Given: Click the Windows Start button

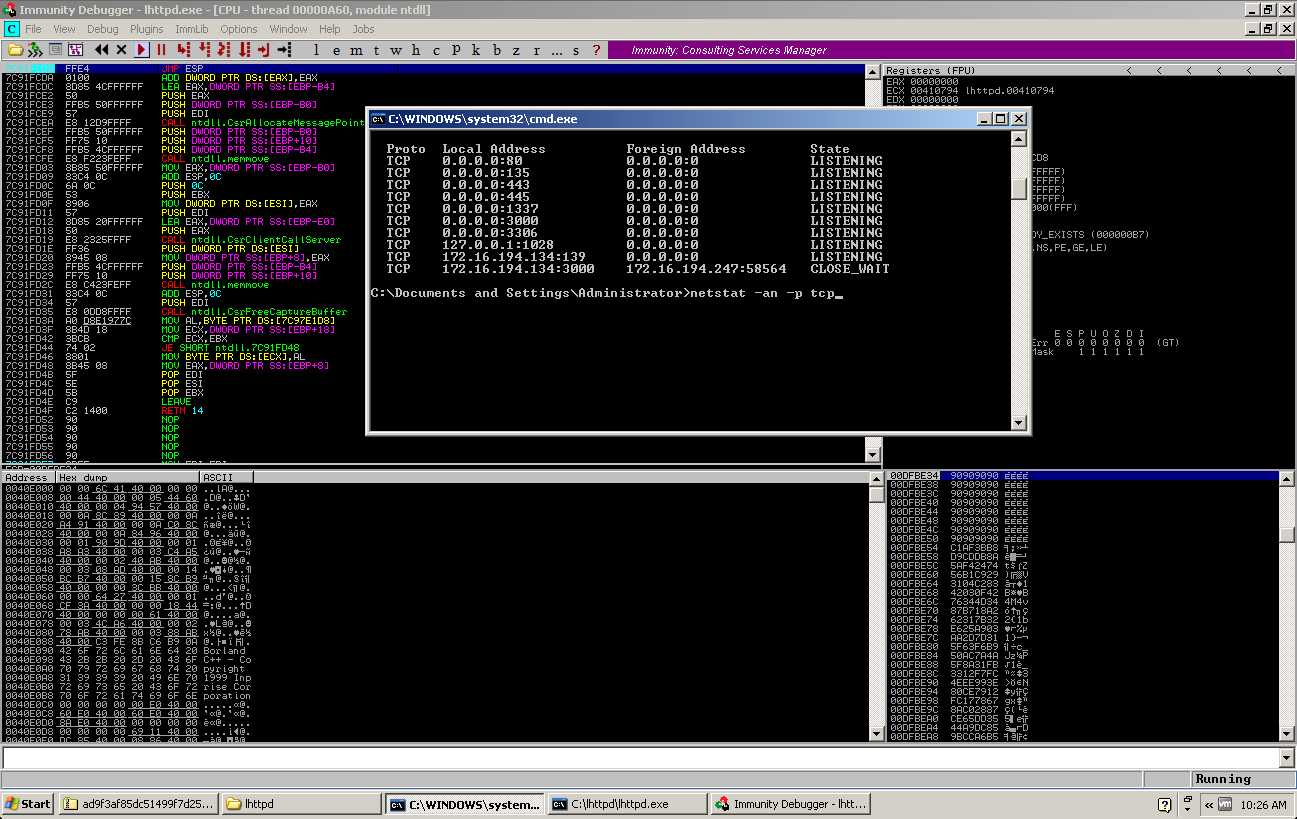Looking at the screenshot, I should click(28, 804).
